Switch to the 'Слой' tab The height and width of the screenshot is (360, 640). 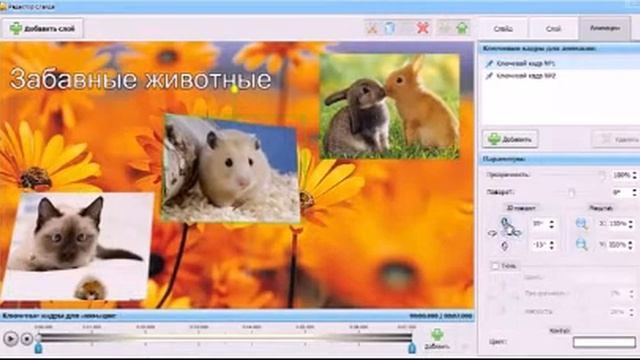[553, 29]
